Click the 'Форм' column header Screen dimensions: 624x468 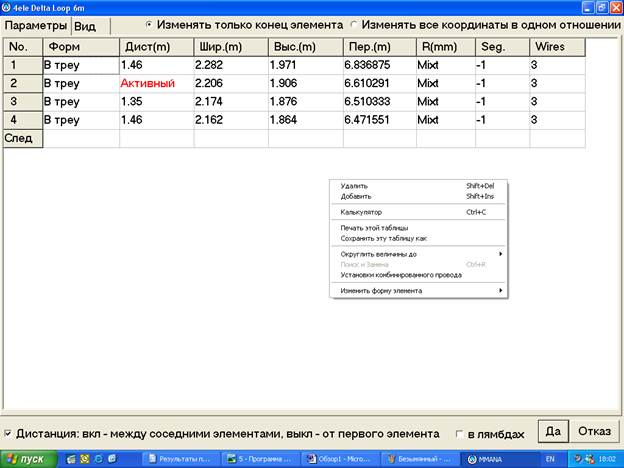(81, 47)
